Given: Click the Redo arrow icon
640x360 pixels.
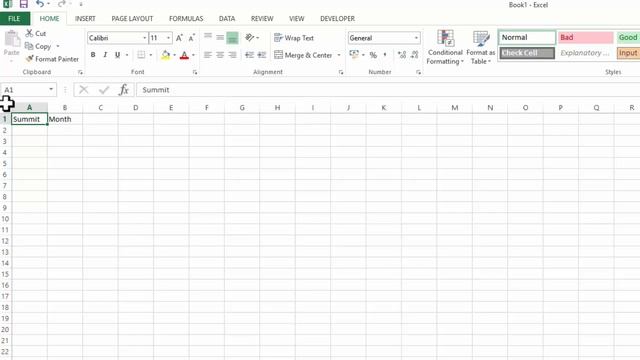Looking at the screenshot, I should (61, 4).
